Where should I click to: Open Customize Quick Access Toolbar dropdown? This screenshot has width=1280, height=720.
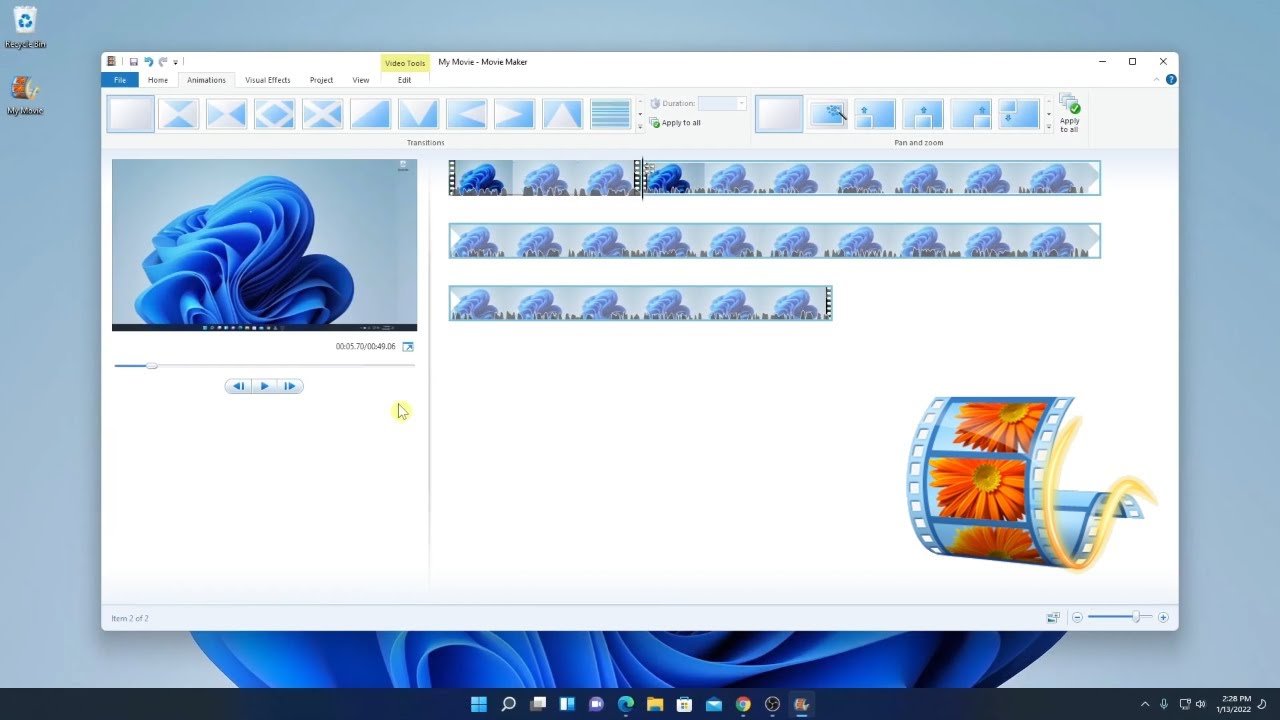[176, 62]
